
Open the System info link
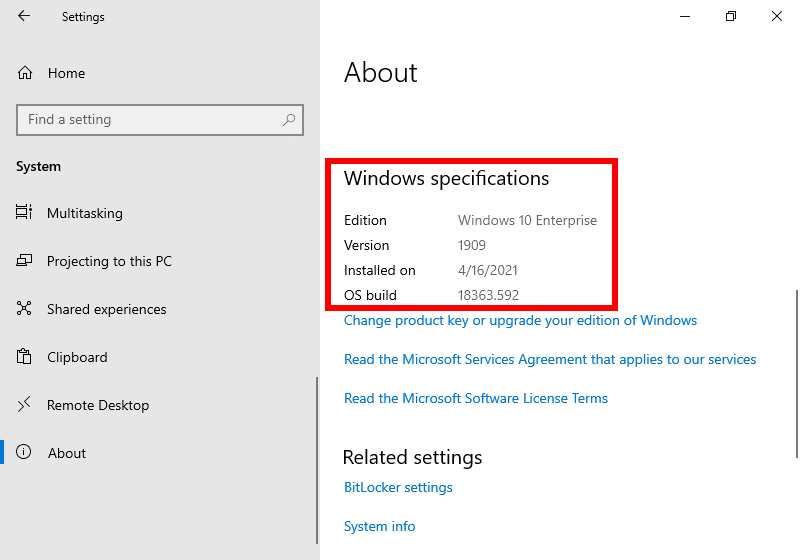379,526
